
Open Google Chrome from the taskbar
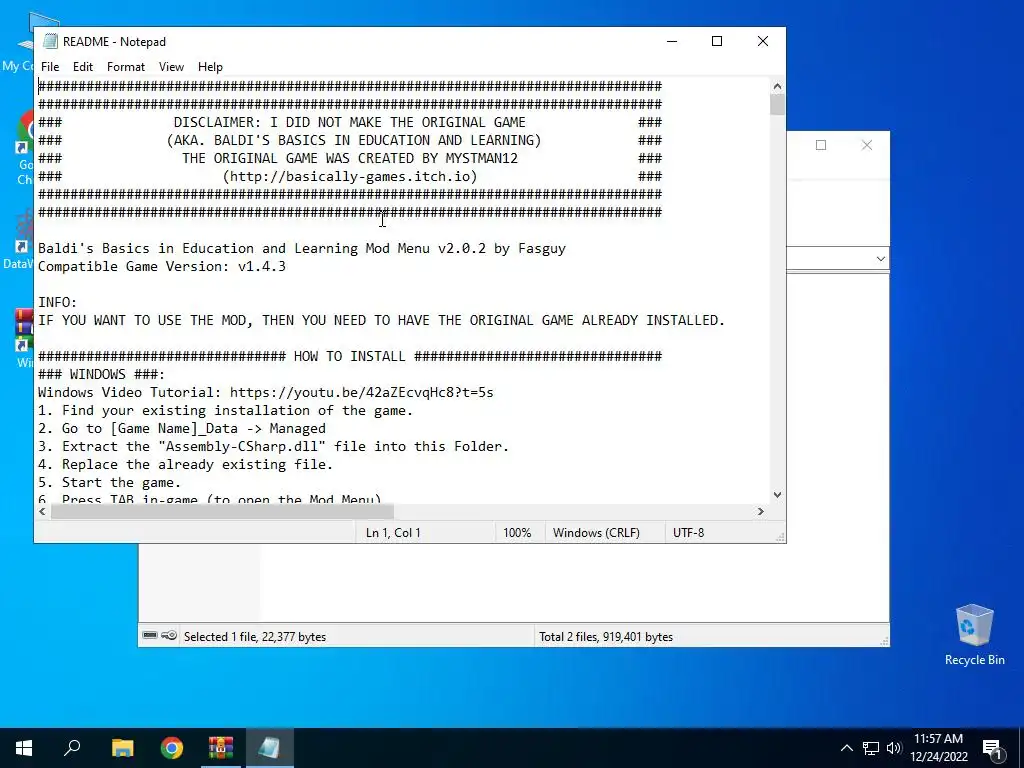172,748
